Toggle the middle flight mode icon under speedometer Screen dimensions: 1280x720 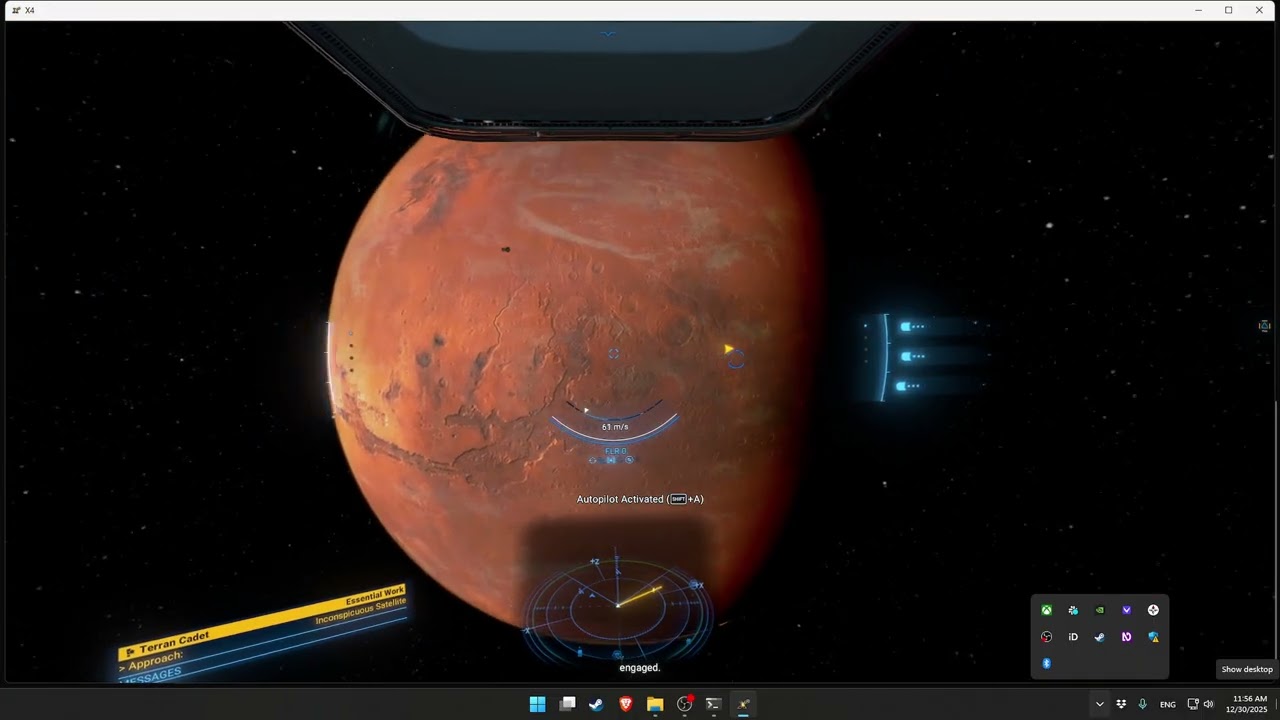click(x=611, y=460)
